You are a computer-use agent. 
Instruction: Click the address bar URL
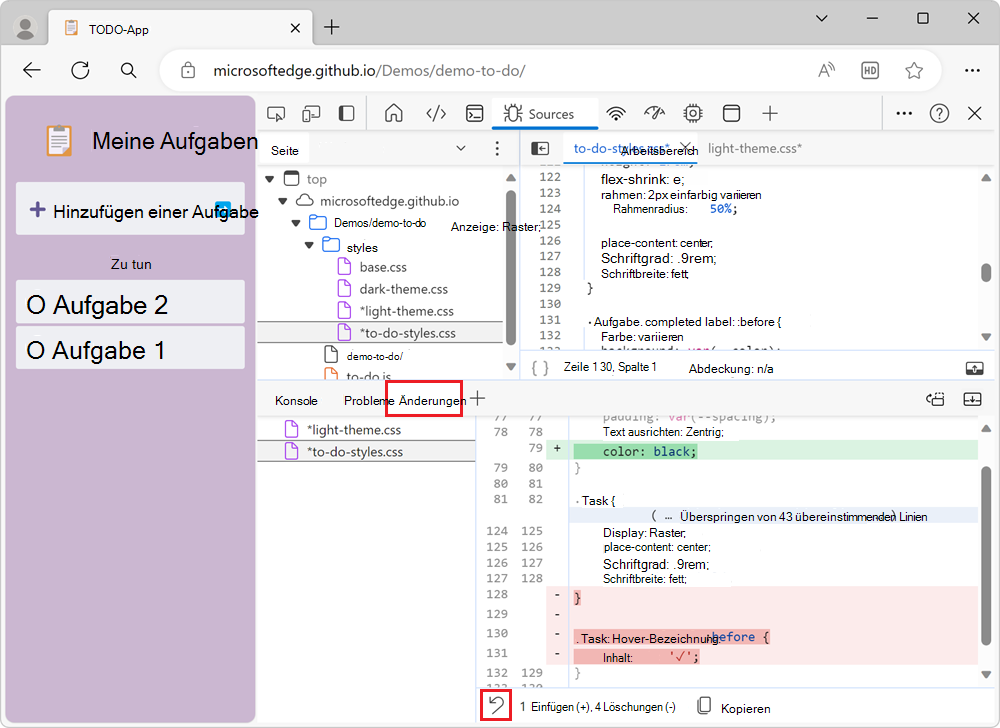369,70
